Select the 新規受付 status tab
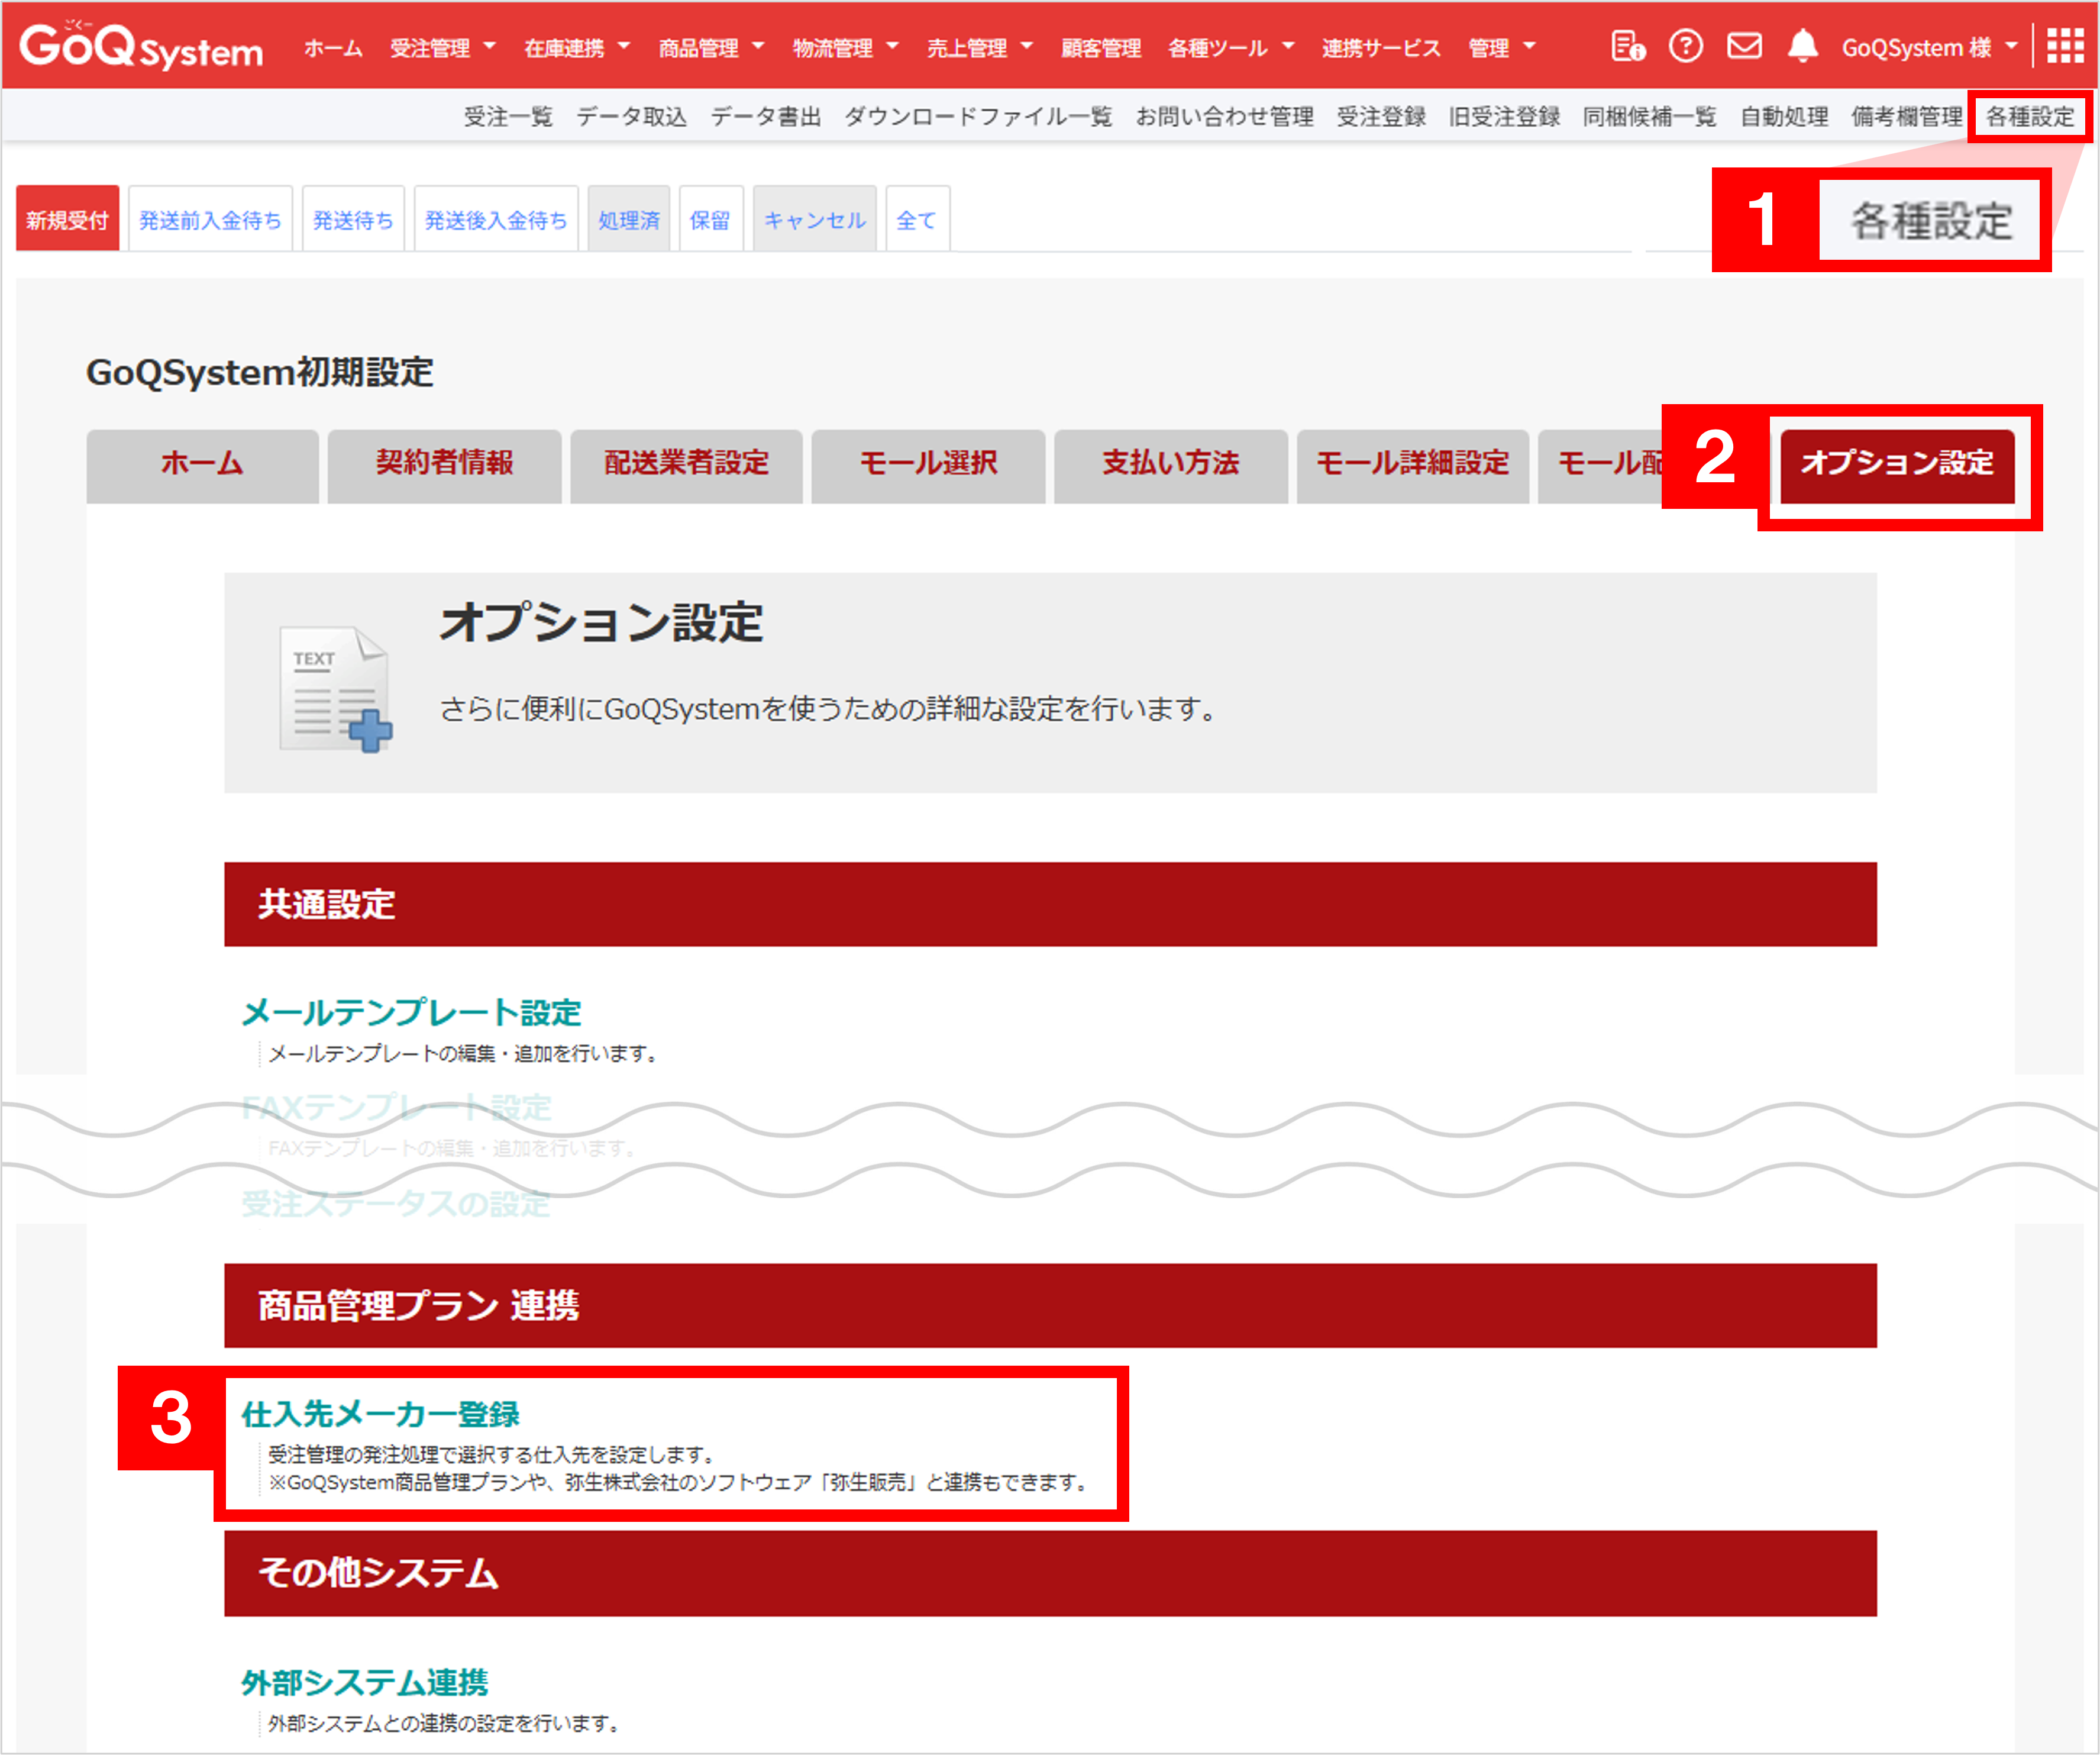Viewport: 2100px width, 1755px height. pos(67,220)
